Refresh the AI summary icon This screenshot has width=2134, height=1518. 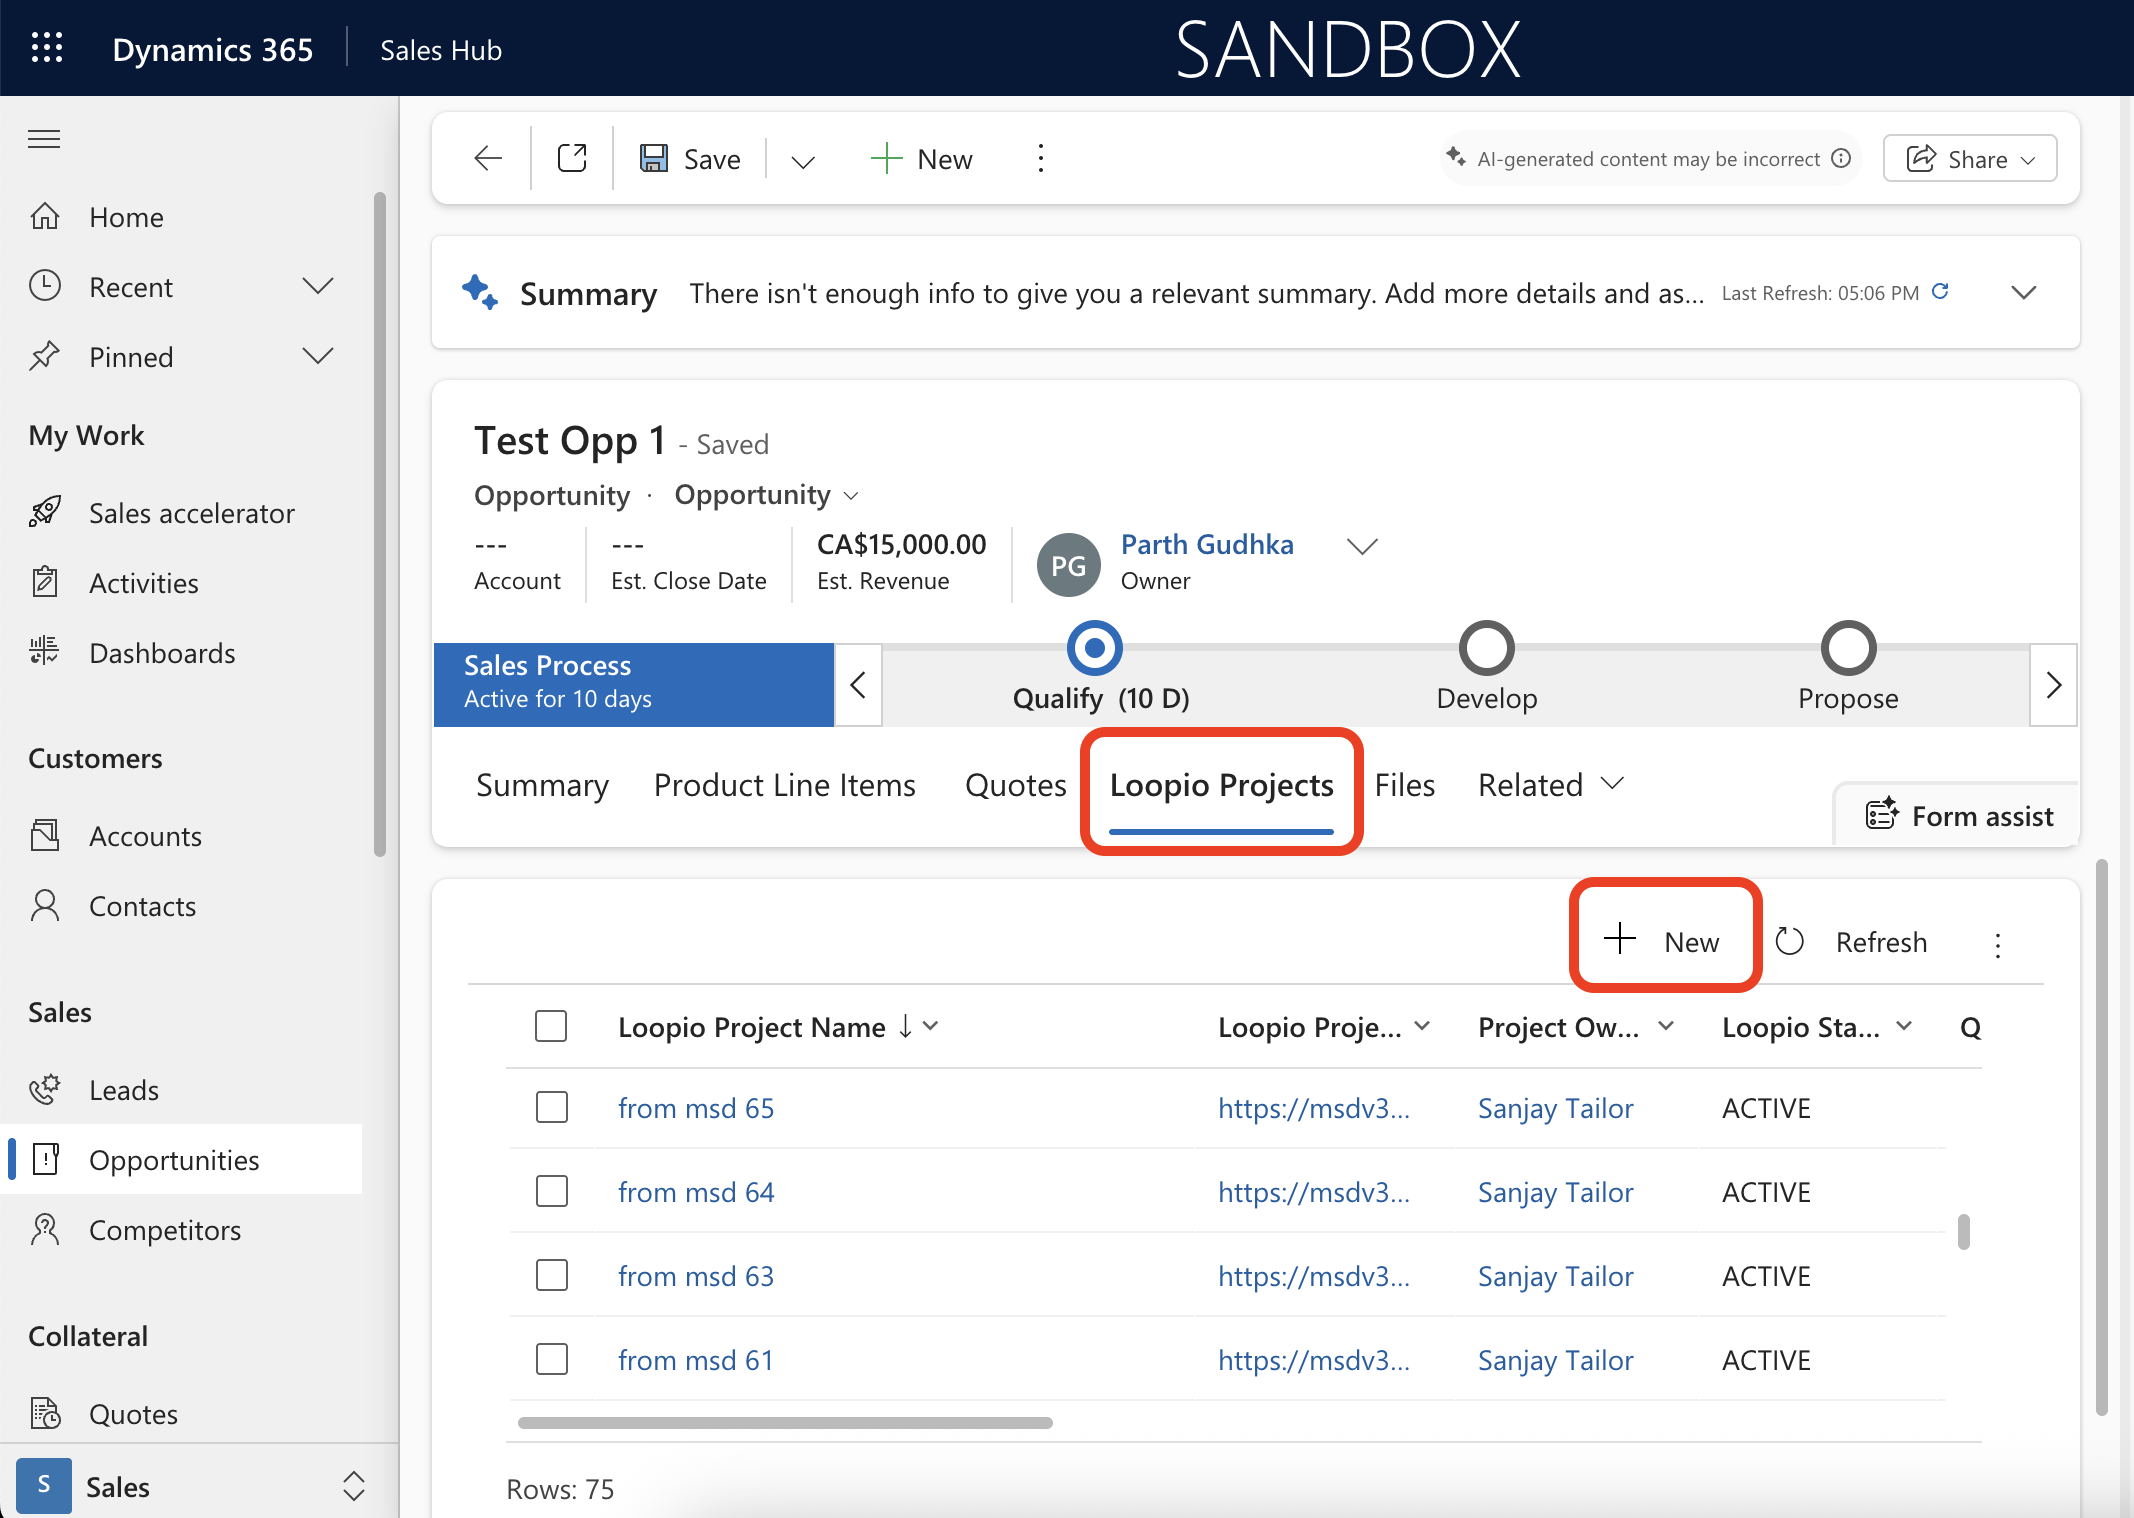(x=1940, y=292)
